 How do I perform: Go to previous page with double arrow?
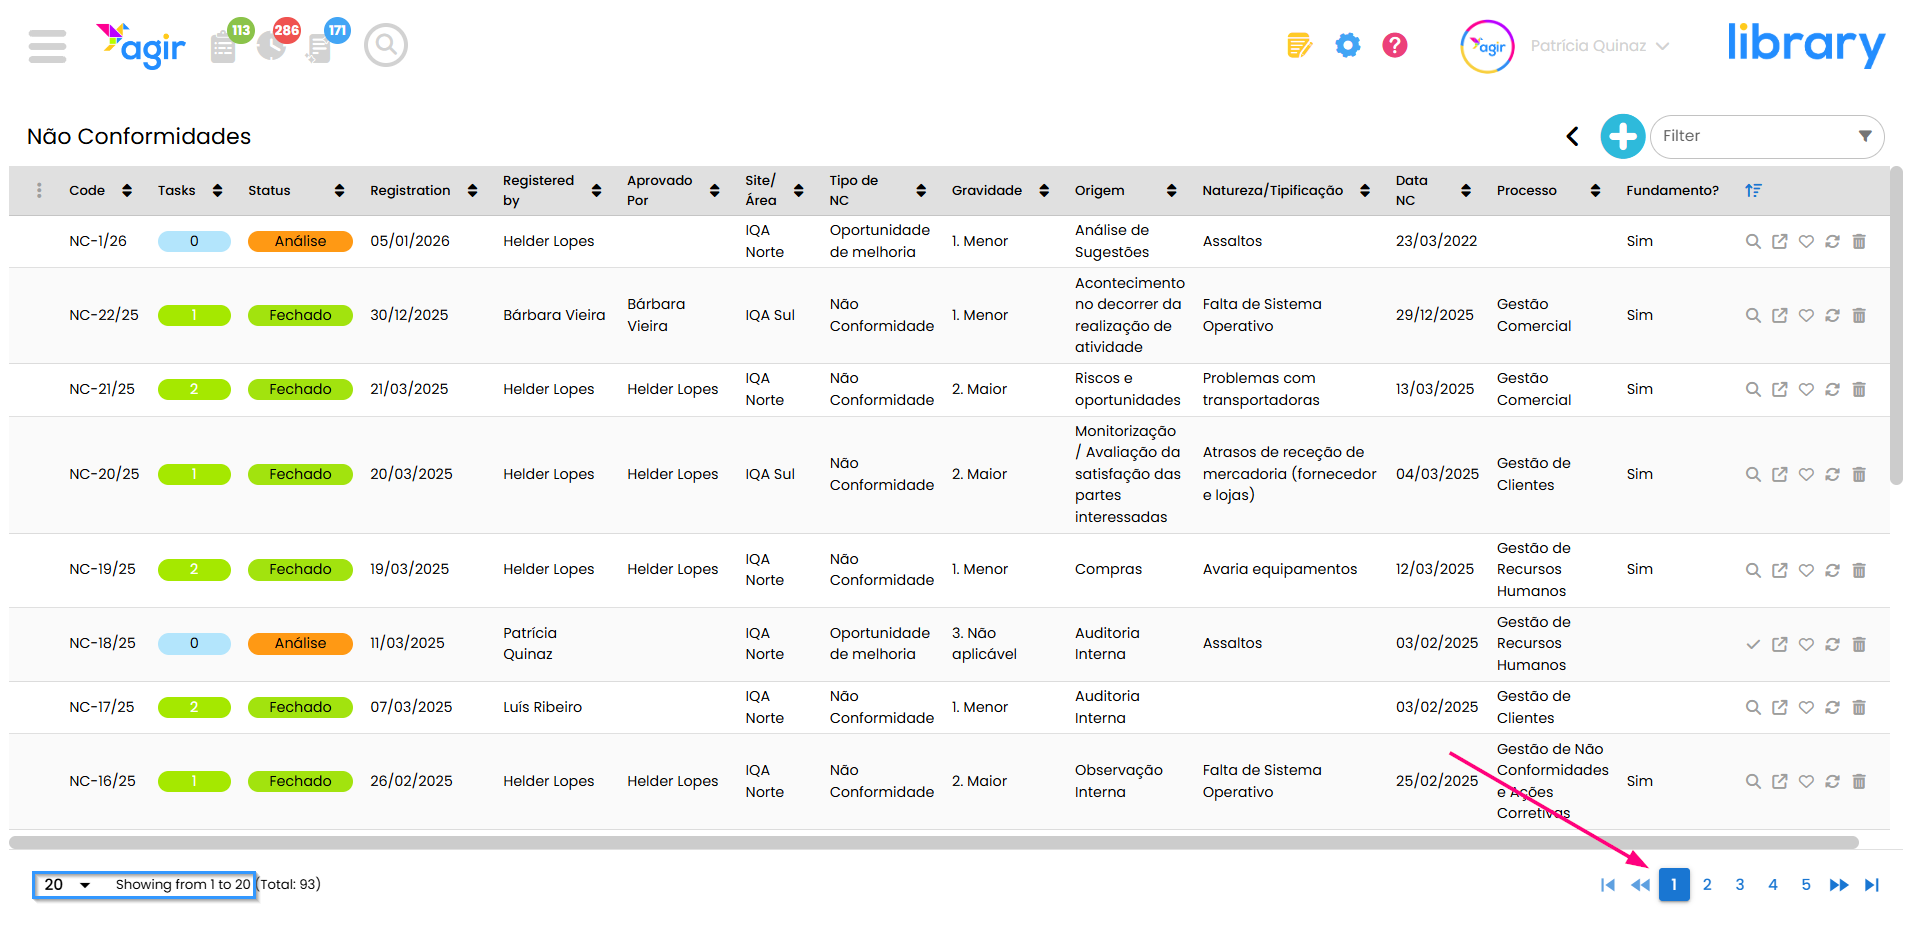[x=1641, y=885]
